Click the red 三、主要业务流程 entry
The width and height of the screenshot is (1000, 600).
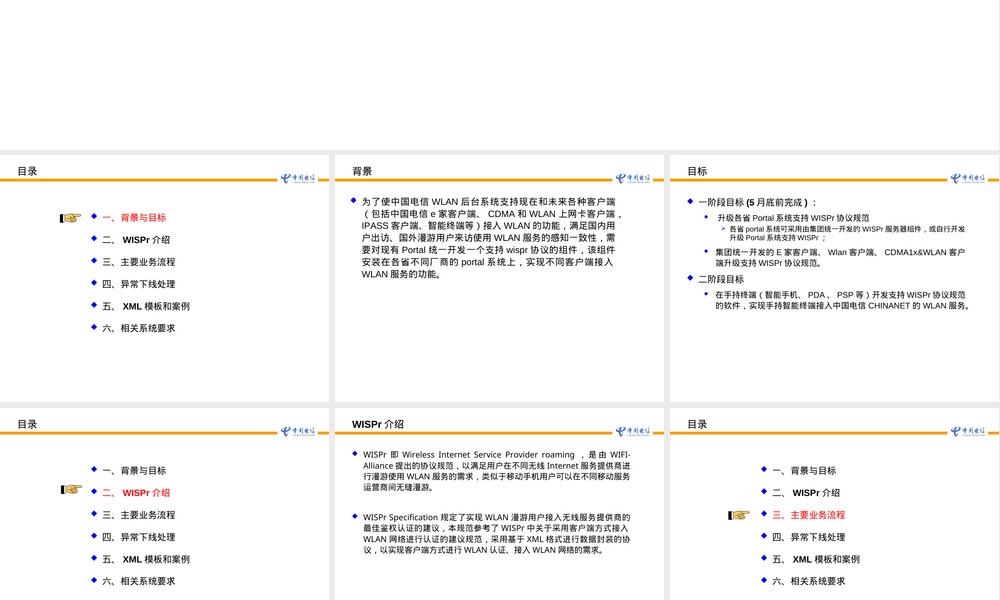808,515
